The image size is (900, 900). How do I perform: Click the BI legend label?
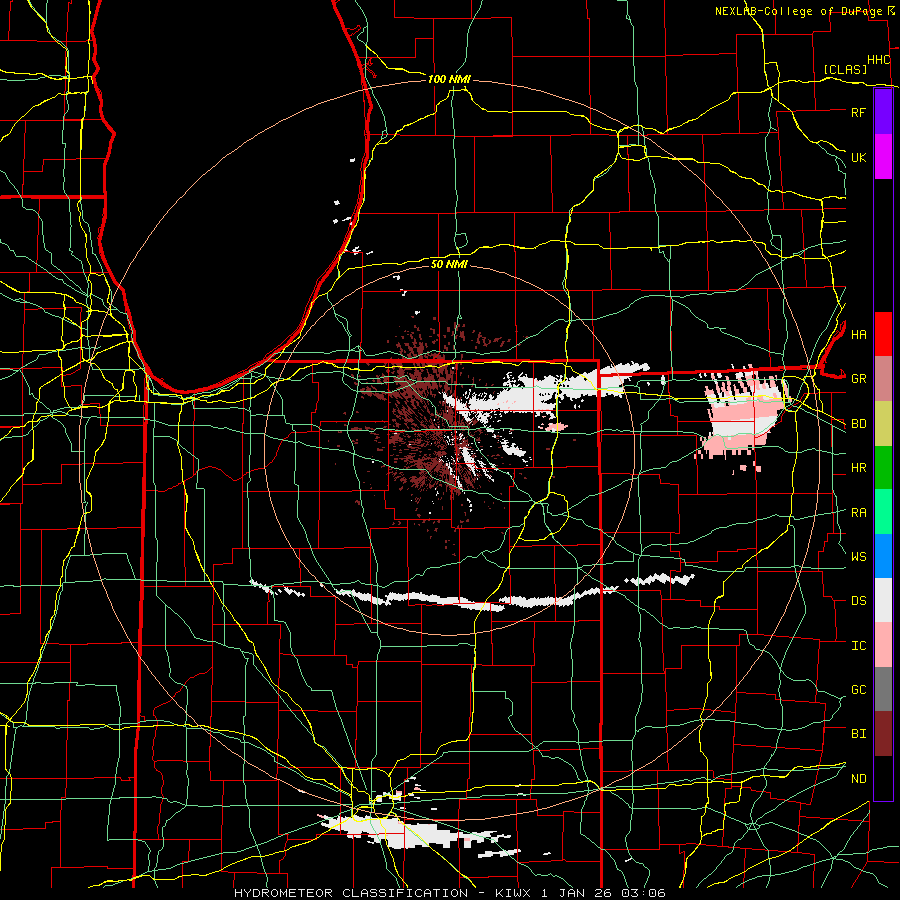tap(858, 734)
